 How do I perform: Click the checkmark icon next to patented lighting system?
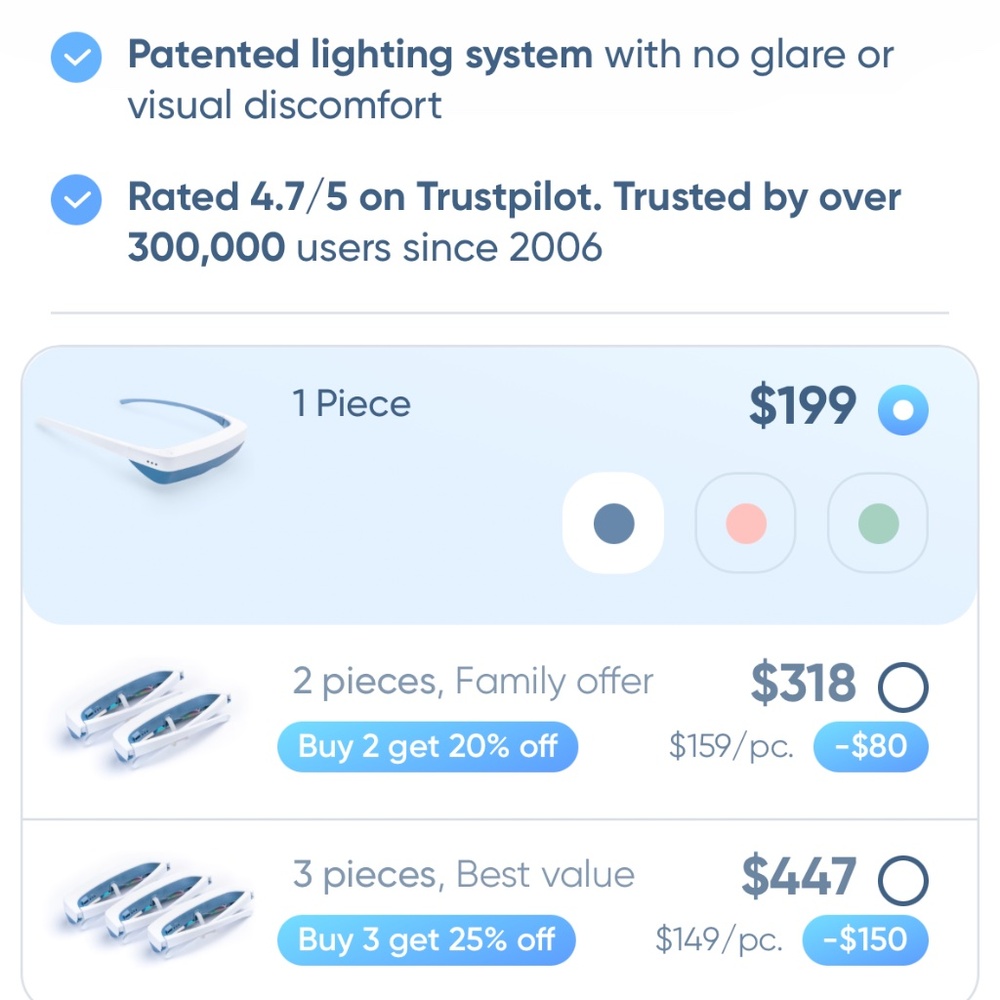[75, 57]
